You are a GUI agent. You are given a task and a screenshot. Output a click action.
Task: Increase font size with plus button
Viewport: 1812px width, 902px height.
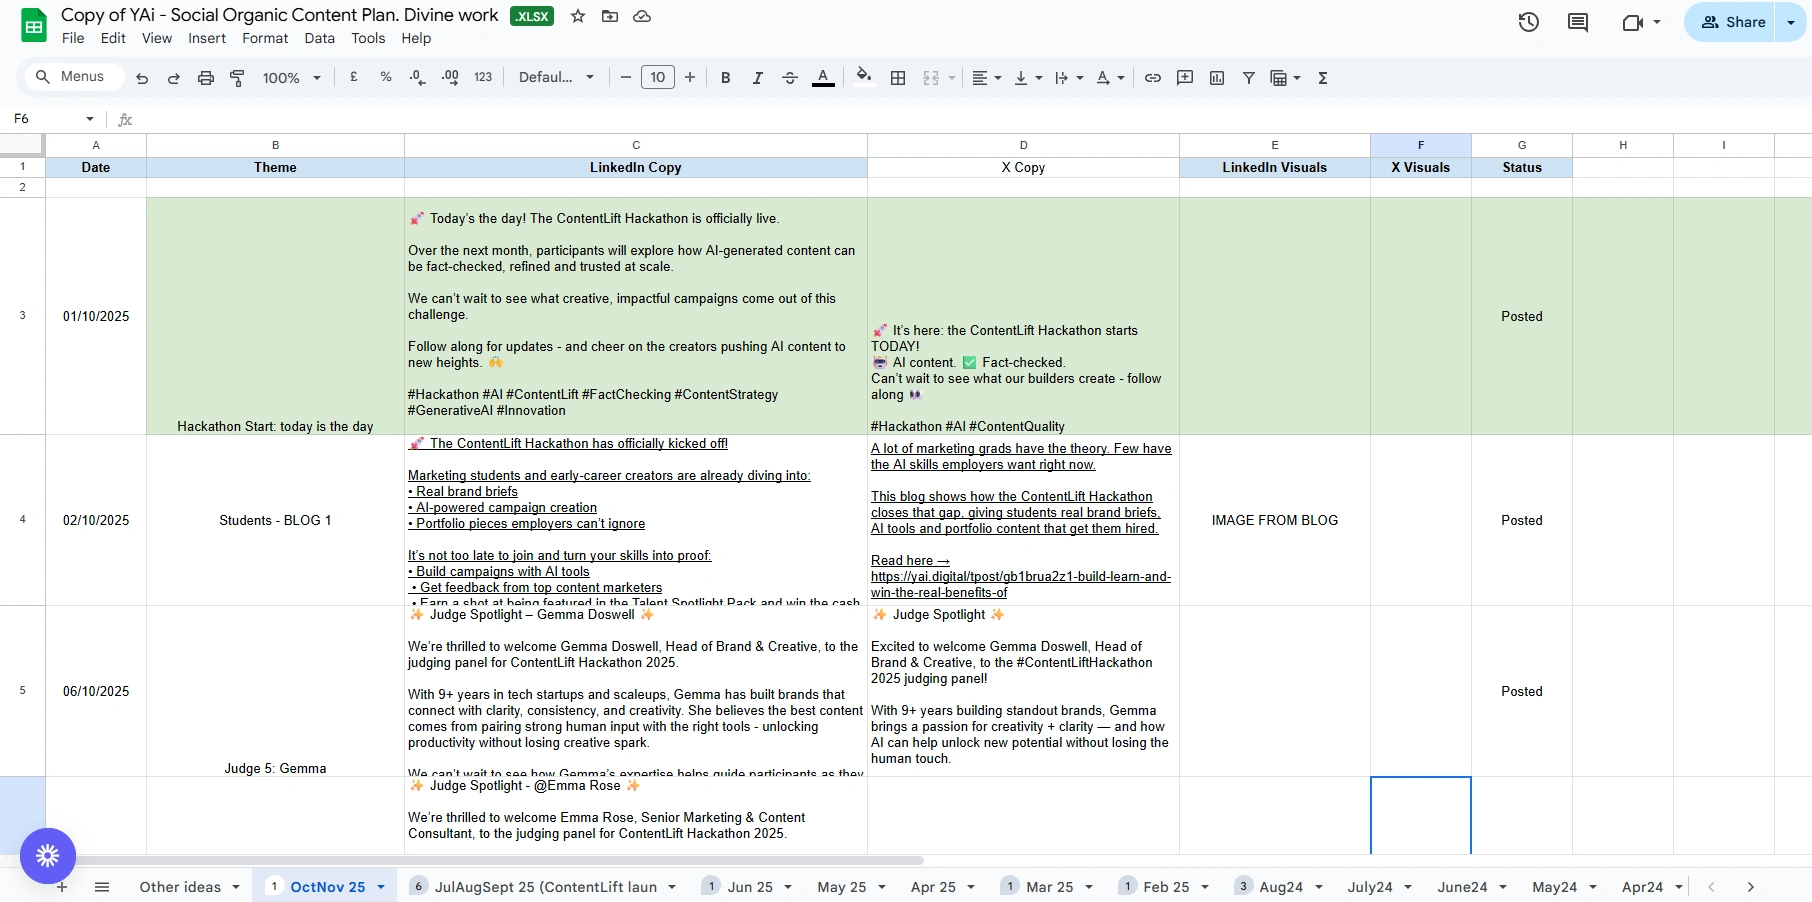pyautogui.click(x=690, y=77)
